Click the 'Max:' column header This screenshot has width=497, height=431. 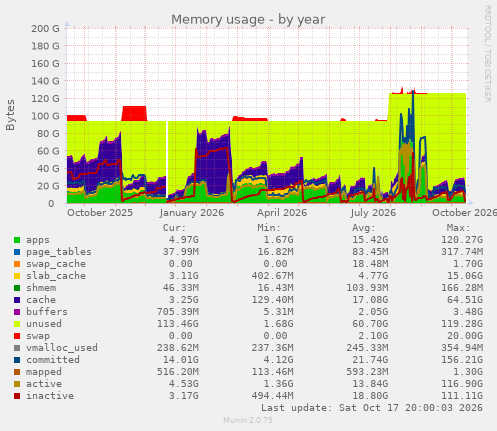pos(458,228)
